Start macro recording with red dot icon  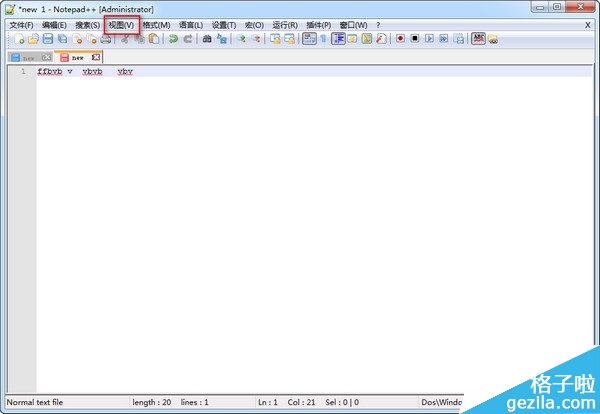click(399, 39)
